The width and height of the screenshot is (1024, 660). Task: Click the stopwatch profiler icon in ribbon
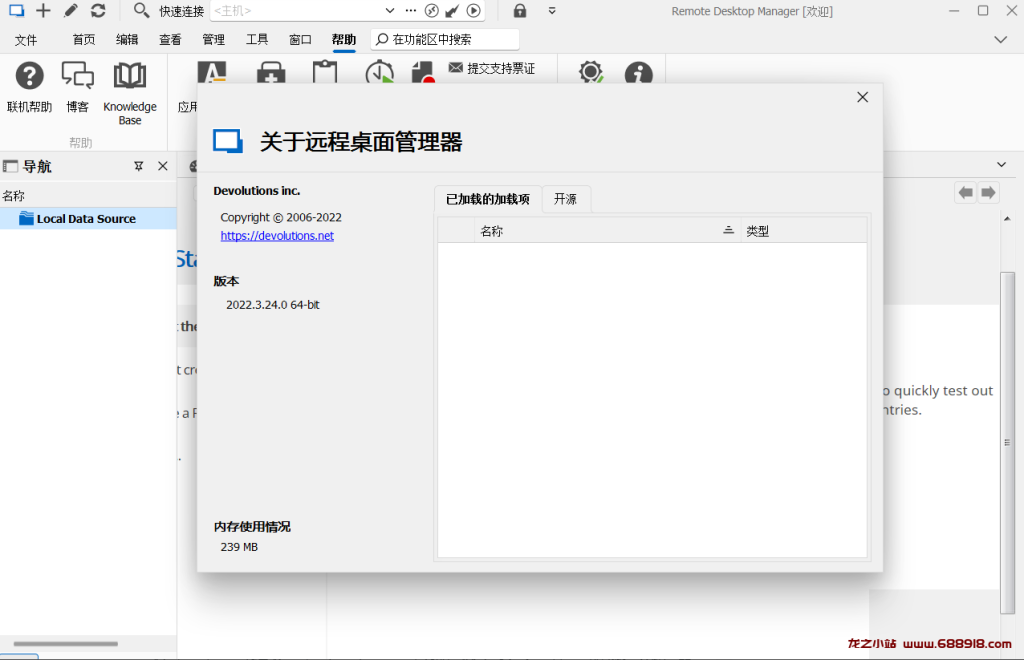click(379, 72)
